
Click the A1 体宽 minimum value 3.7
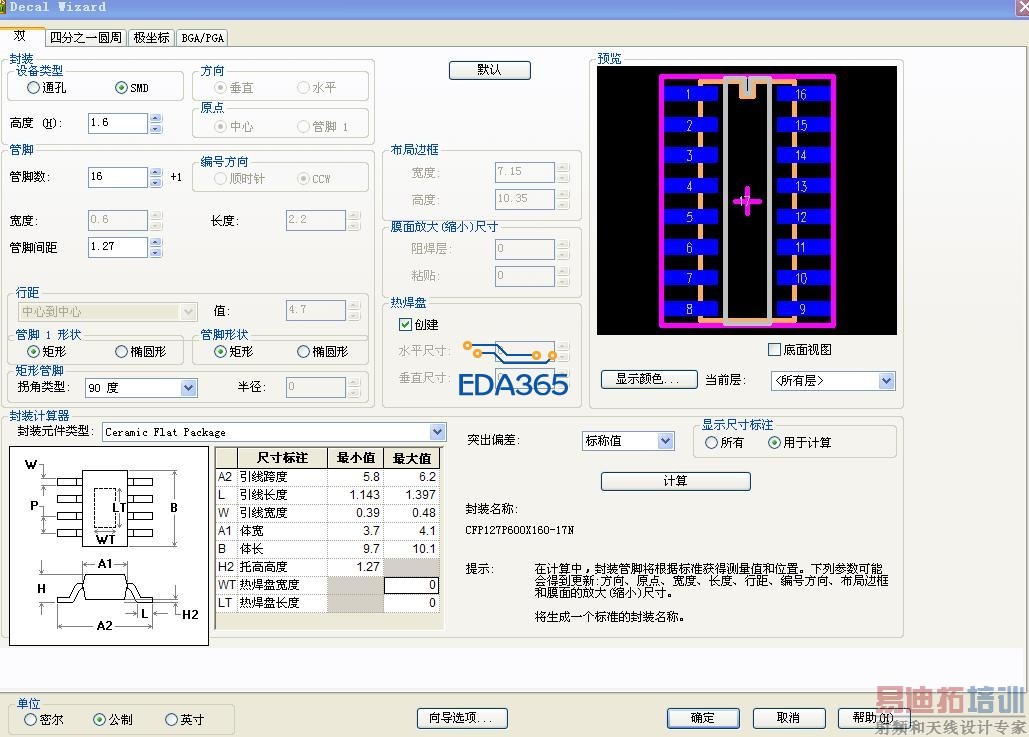pyautogui.click(x=355, y=530)
